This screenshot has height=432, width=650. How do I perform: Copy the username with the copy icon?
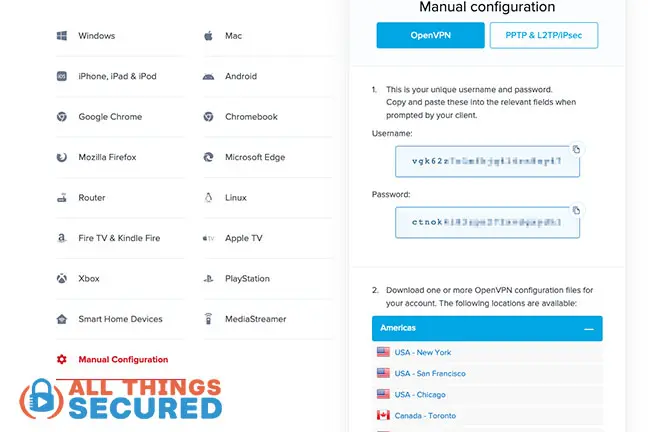click(x=576, y=150)
